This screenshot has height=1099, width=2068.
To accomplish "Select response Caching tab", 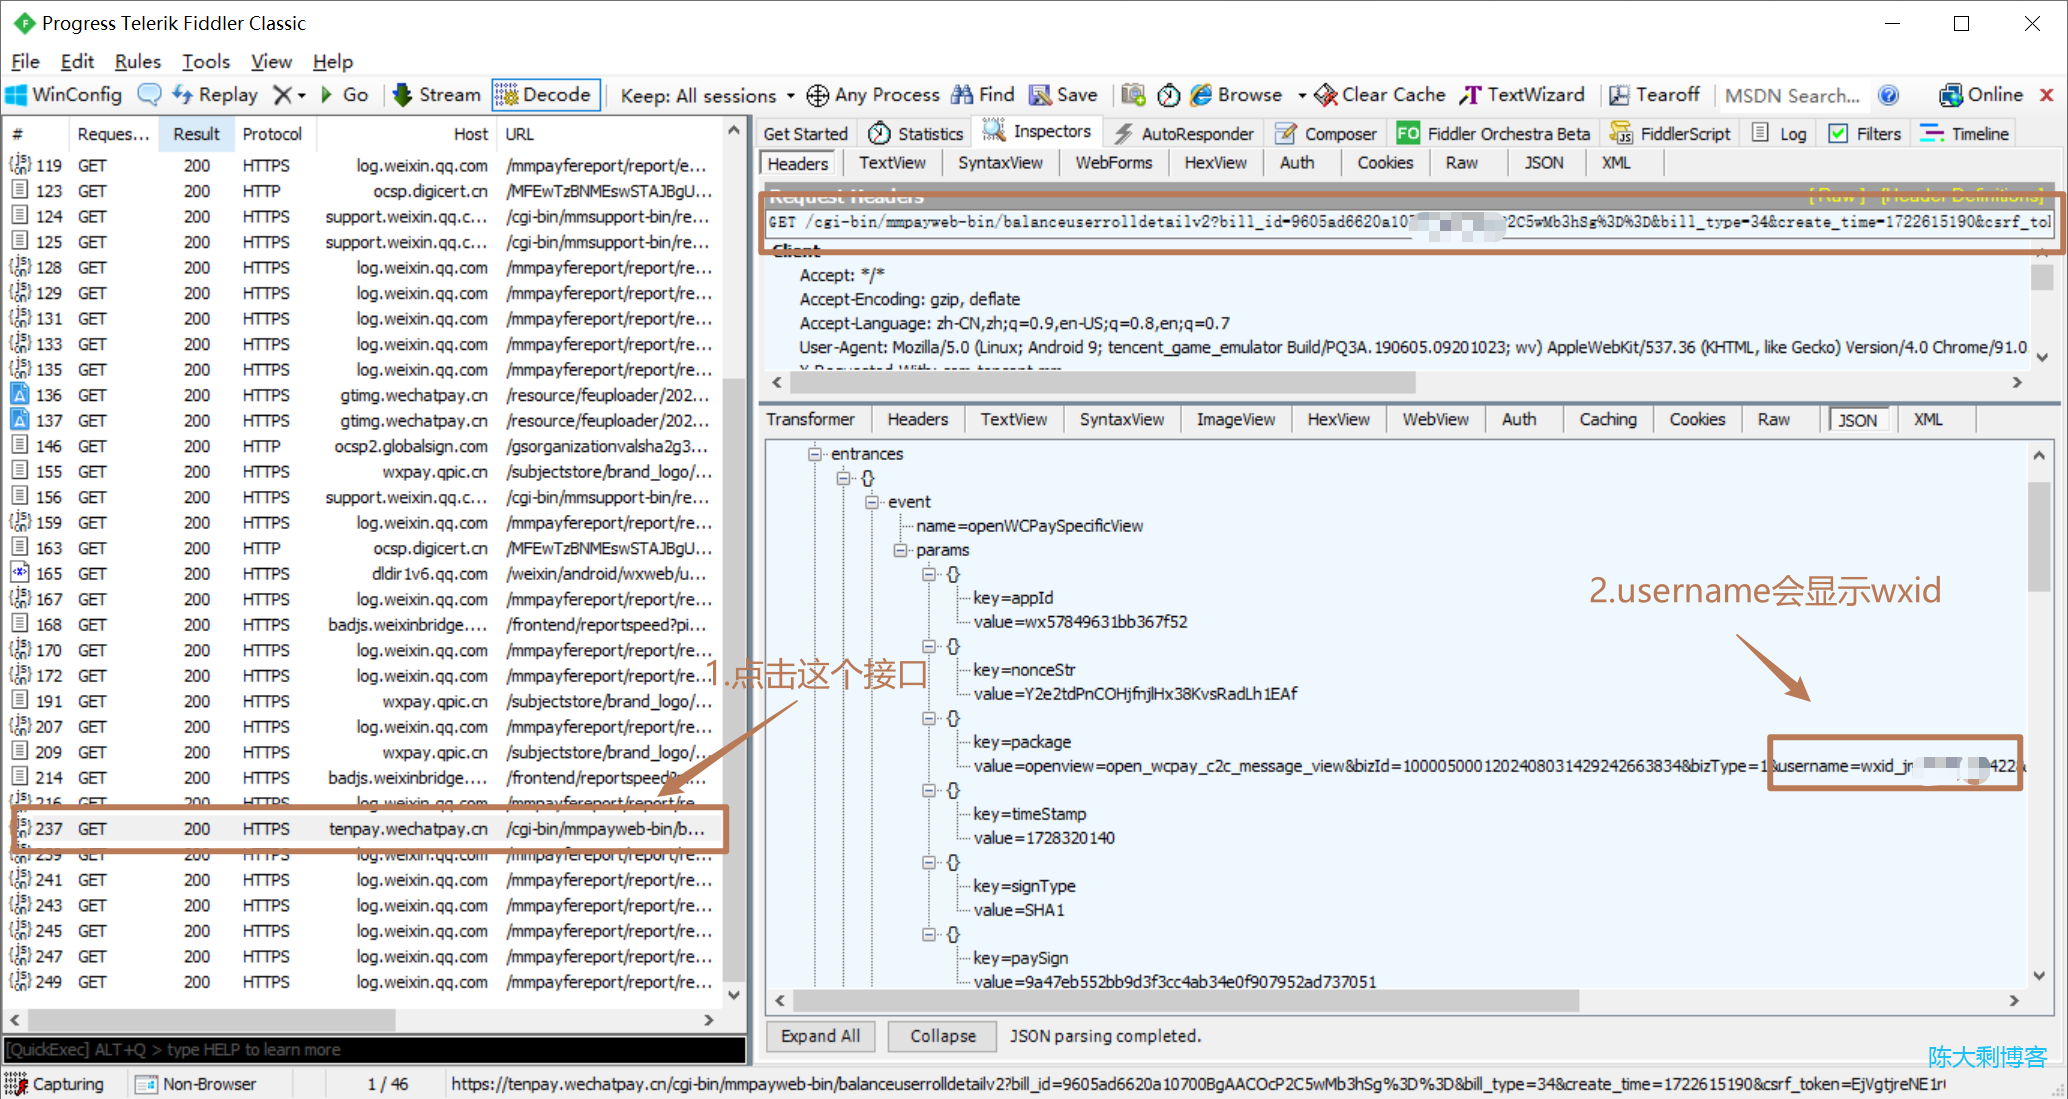I will [1608, 420].
